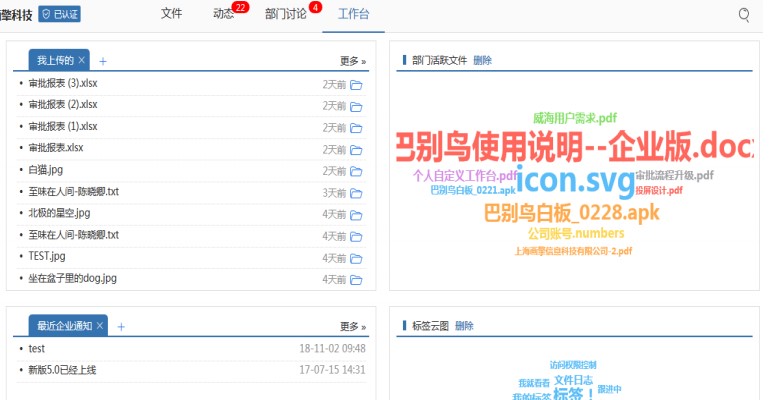Click 巴别鸟白板_0221.apk in the cloud
The width and height of the screenshot is (769, 400).
click(473, 190)
